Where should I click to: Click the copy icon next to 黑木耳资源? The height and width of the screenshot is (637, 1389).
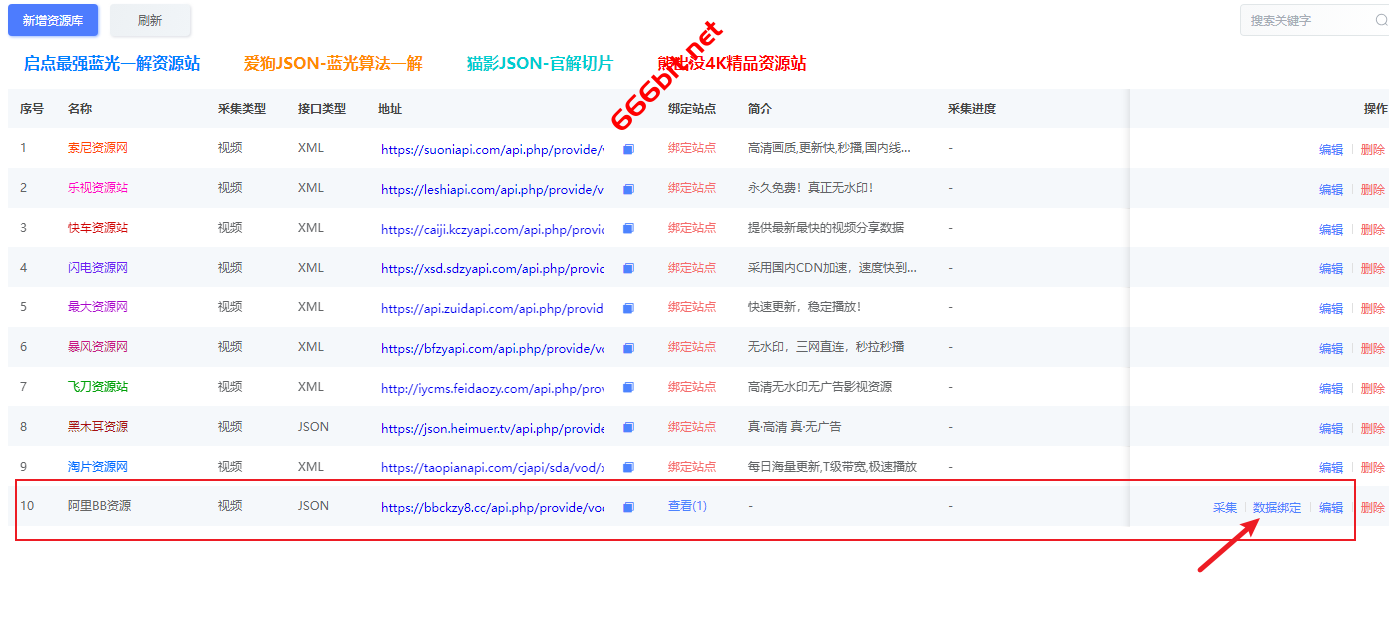(628, 427)
